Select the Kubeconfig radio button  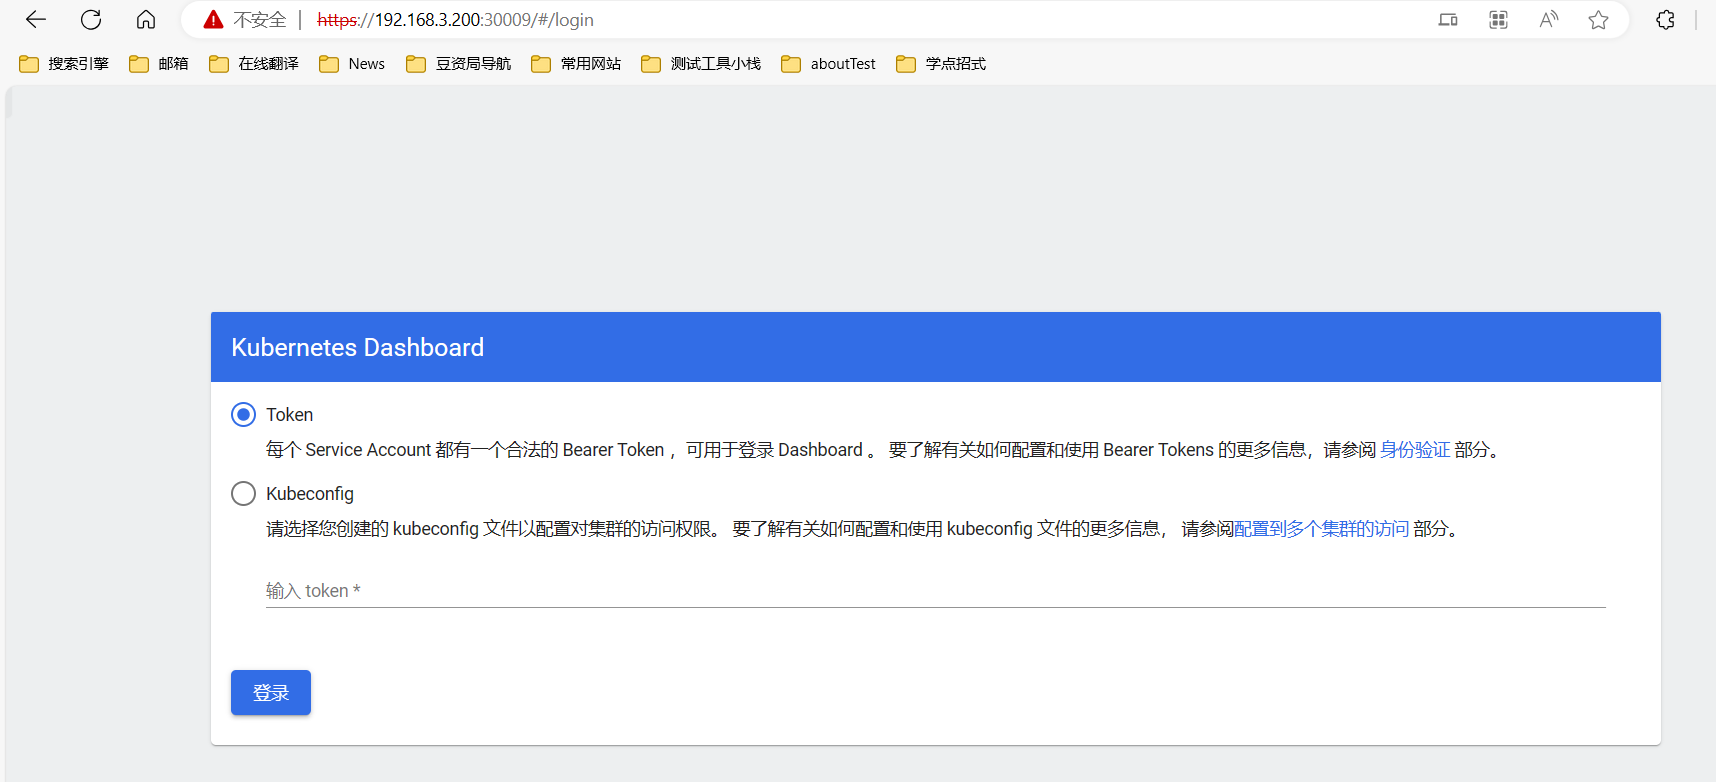pyautogui.click(x=243, y=494)
